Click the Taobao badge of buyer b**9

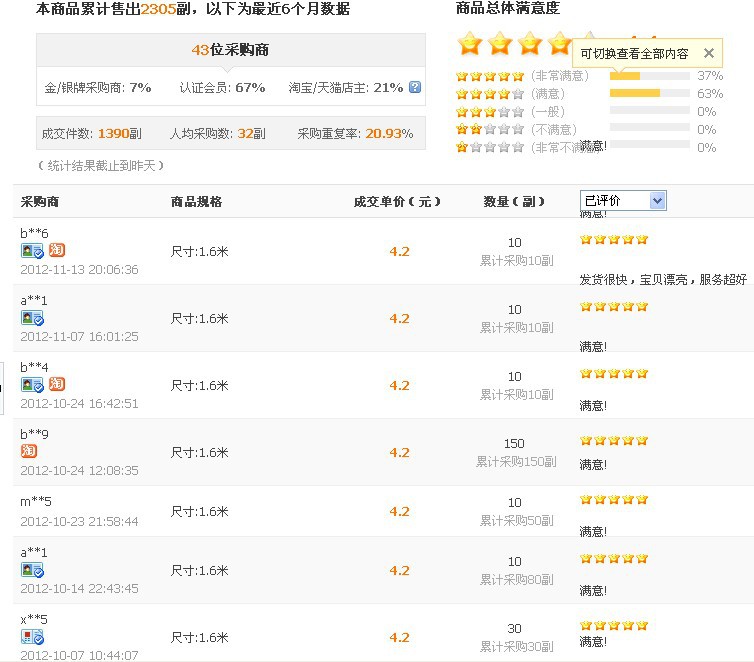[29, 451]
